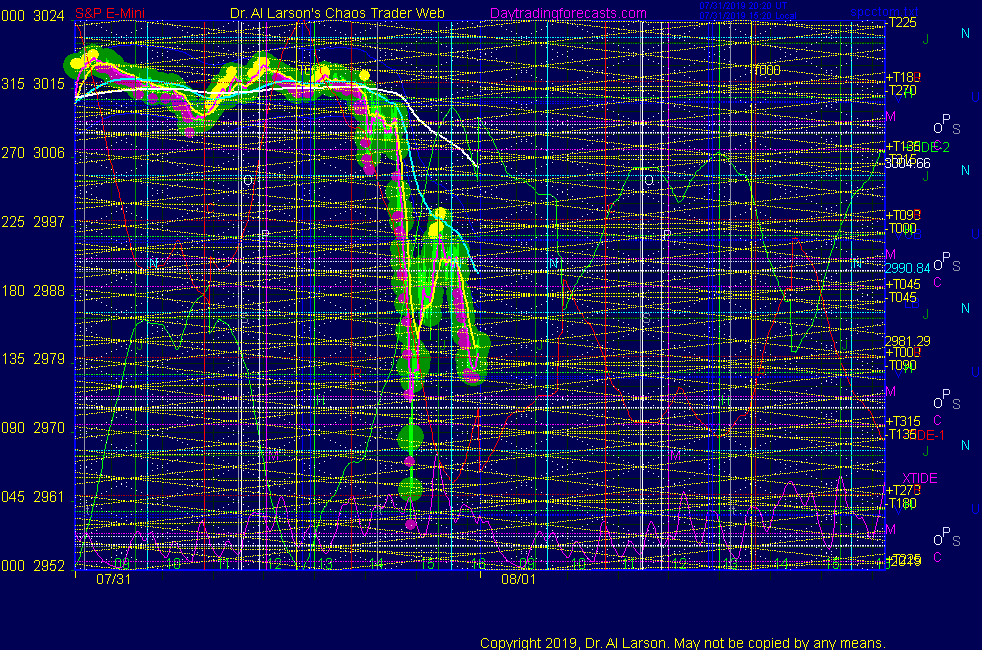Screen dimensions: 982x650
Task: Open the Daytradingforecasts.com link
Action: point(568,13)
